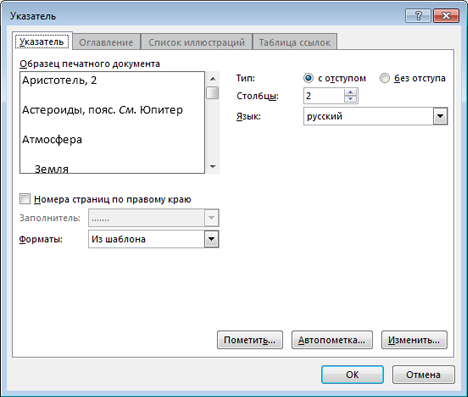Viewport: 468px width, 397px height.
Task: Click the 'Астероиды, пояс. См. Юпитер' preview entry
Action: click(102, 110)
